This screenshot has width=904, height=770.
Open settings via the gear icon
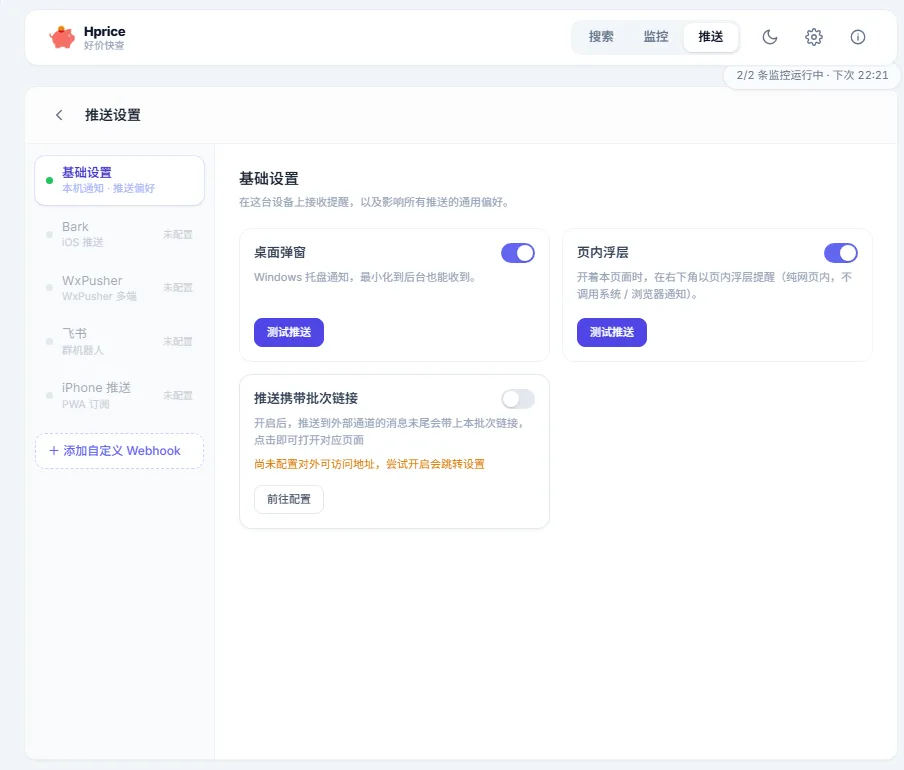point(813,37)
